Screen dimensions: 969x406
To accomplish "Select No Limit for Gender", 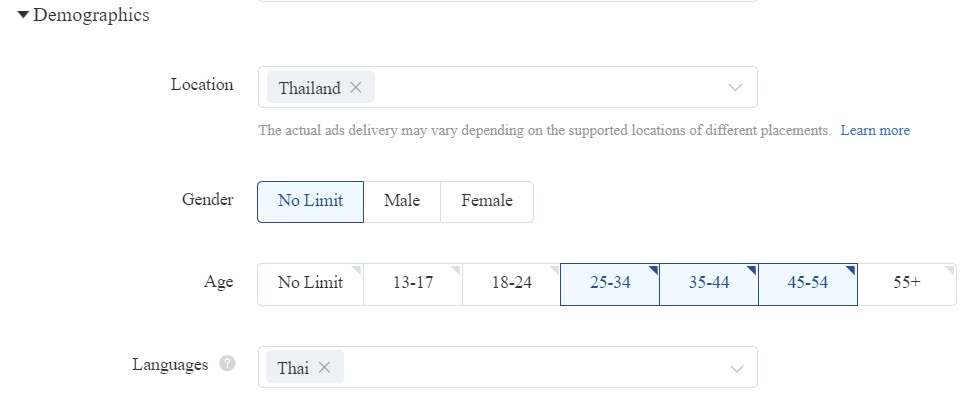I will point(310,201).
